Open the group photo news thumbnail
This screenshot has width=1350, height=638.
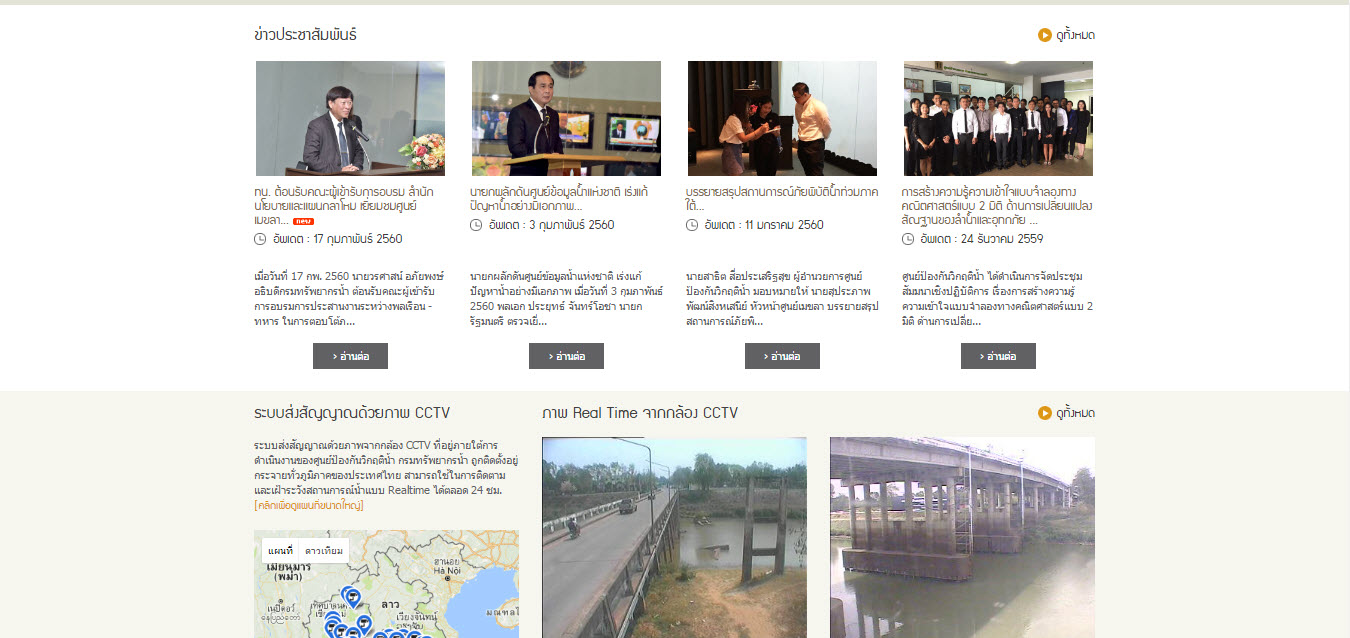(x=998, y=118)
